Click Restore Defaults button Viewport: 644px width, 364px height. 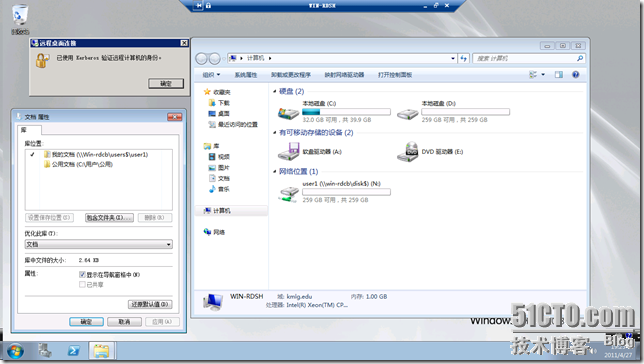click(150, 304)
